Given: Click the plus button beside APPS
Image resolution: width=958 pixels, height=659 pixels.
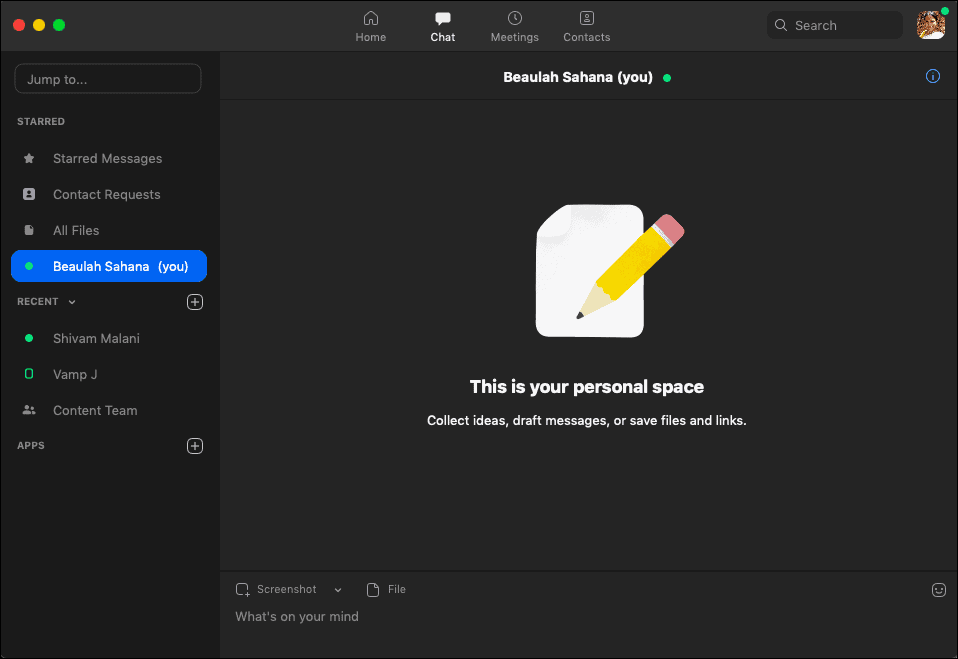Looking at the screenshot, I should coord(195,446).
